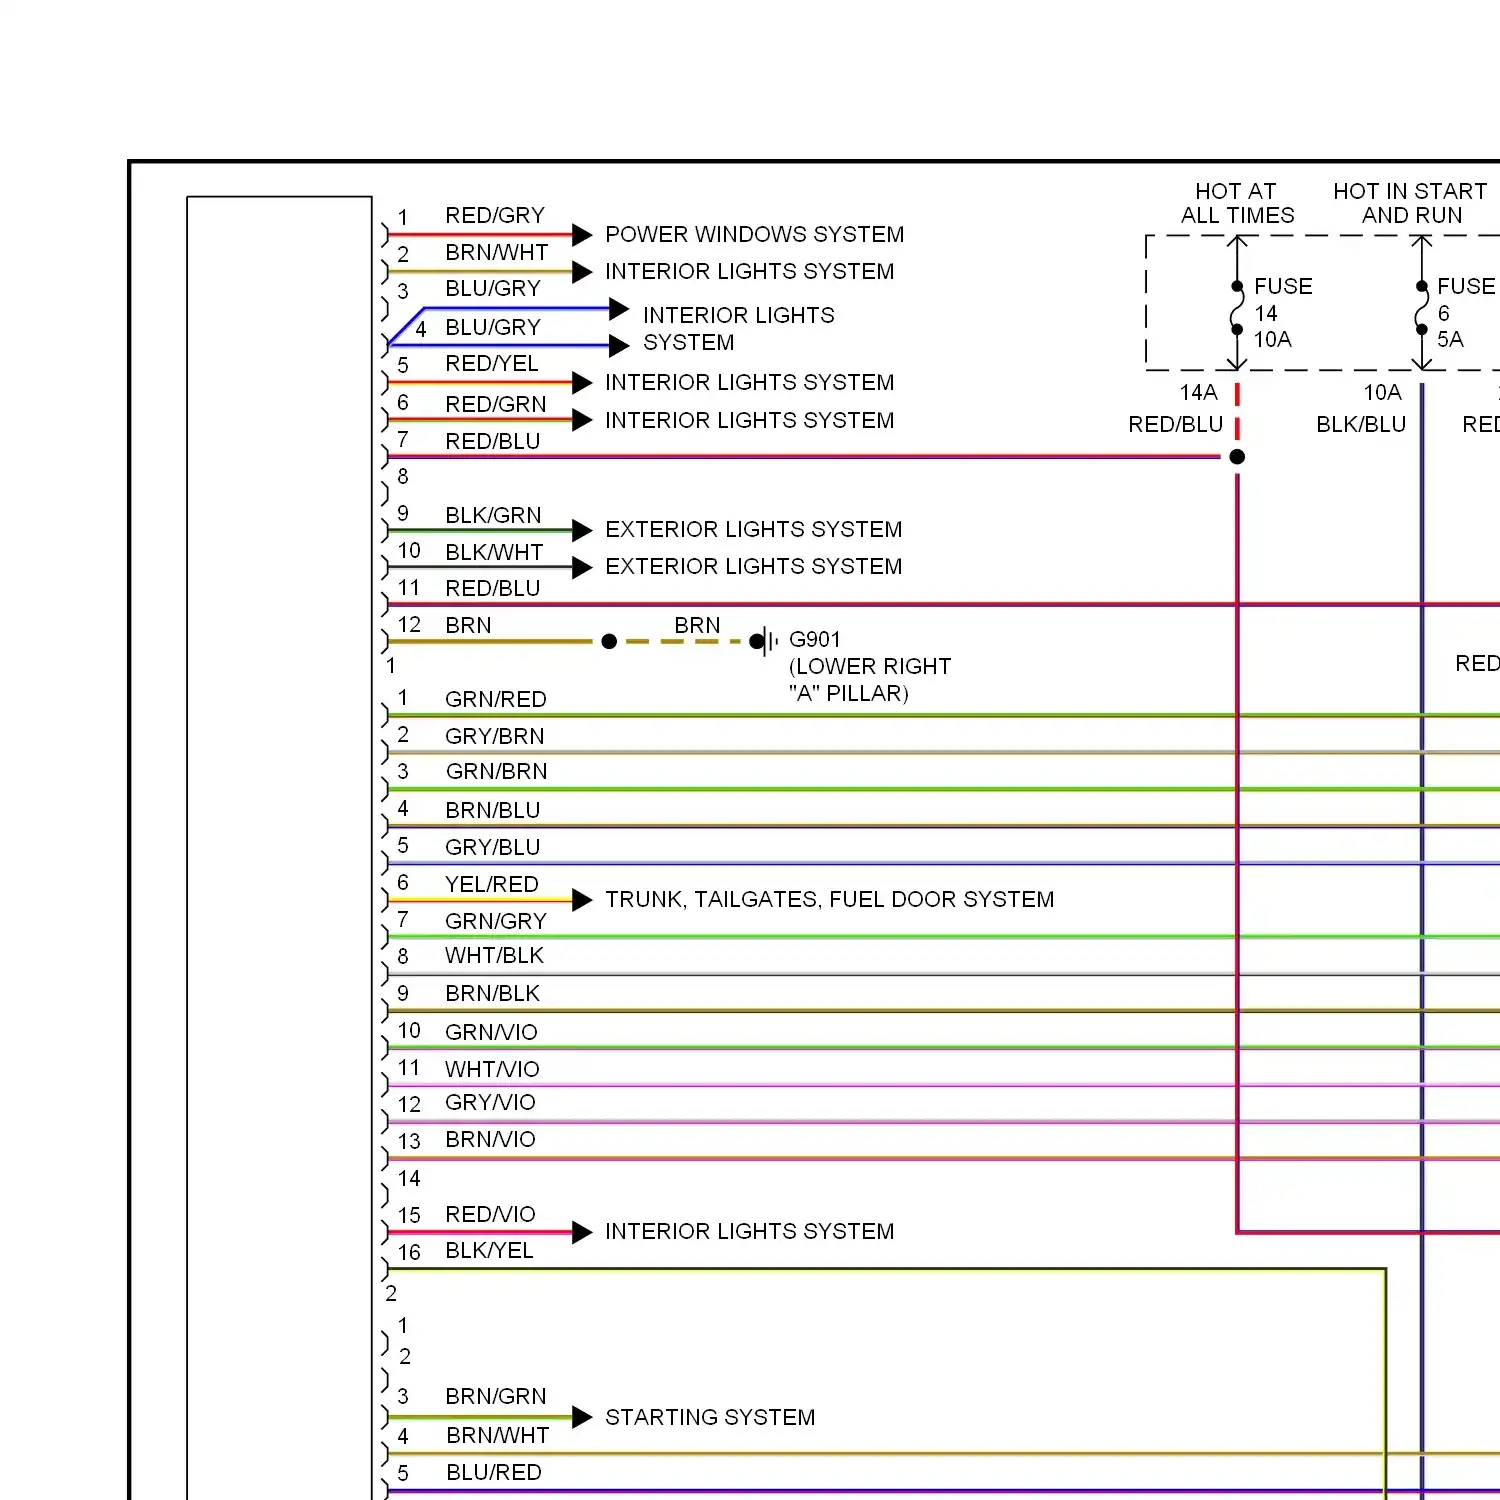Click INTERIOR LIGHTS SYSTEM beside the RED/GRN wire
The height and width of the screenshot is (1500, 1500).
(x=749, y=420)
